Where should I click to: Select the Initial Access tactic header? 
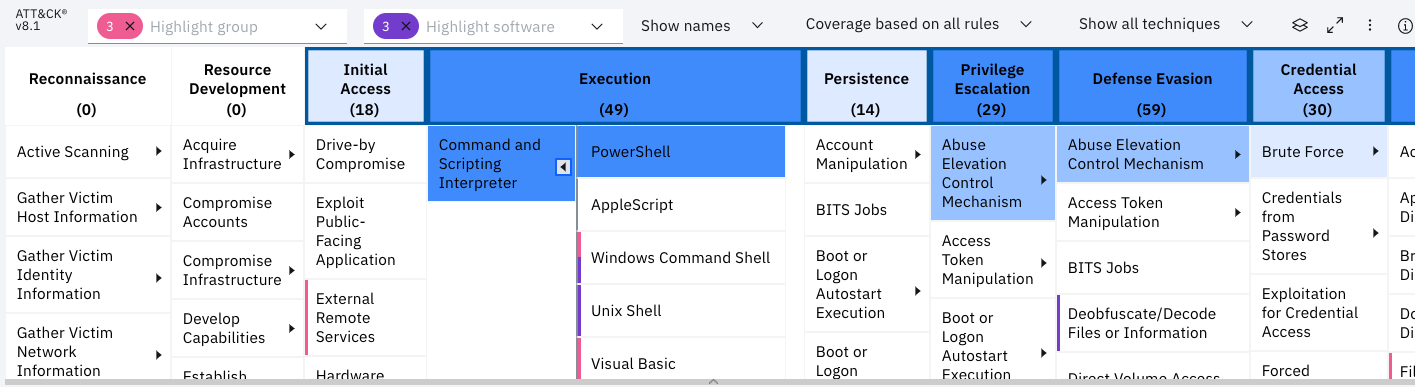365,88
